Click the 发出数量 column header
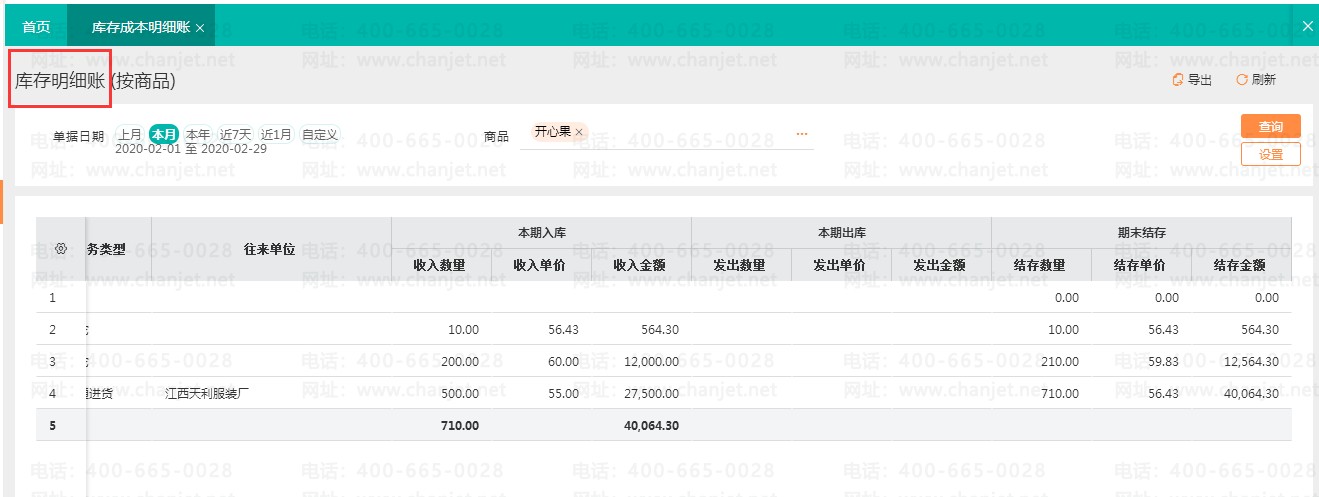The width and height of the screenshot is (1319, 497). pos(741,265)
